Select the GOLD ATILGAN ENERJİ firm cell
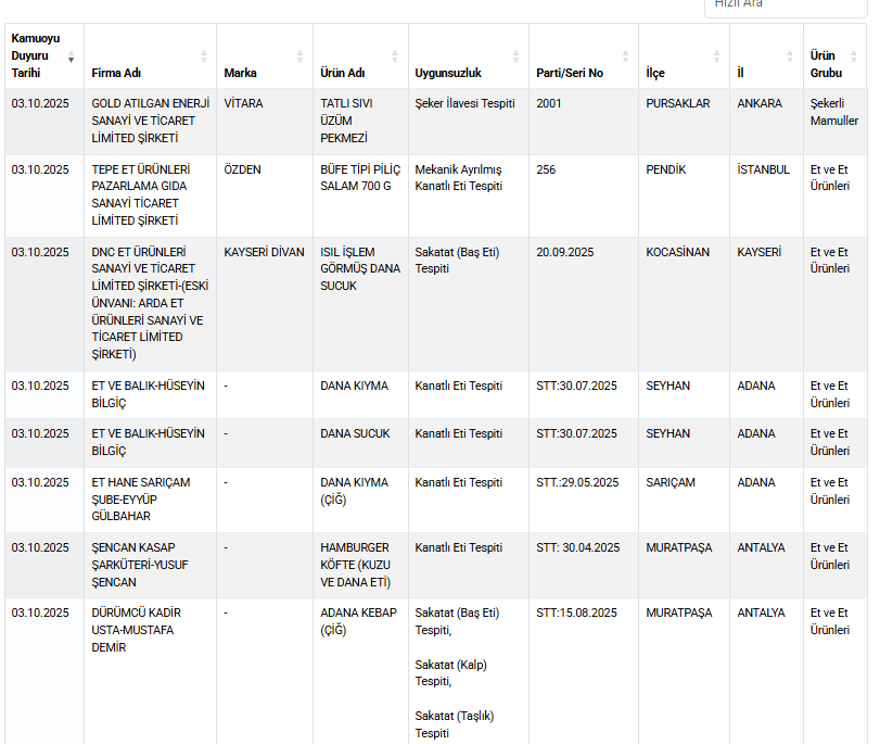 coord(148,120)
